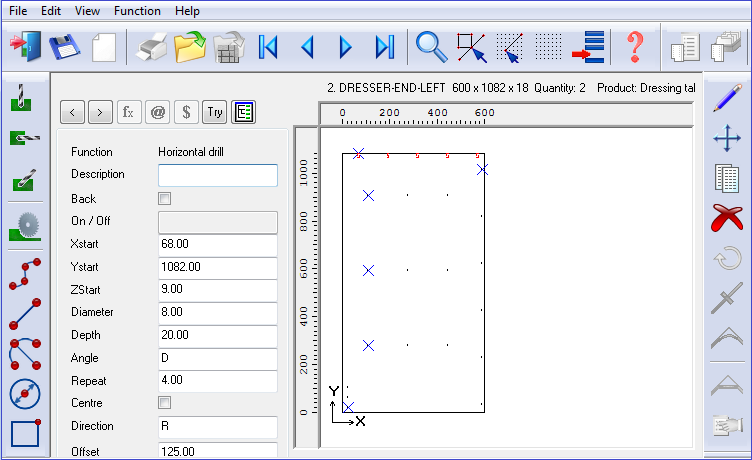Image resolution: width=752 pixels, height=460 pixels.
Task: Go to the next part
Action: point(345,47)
